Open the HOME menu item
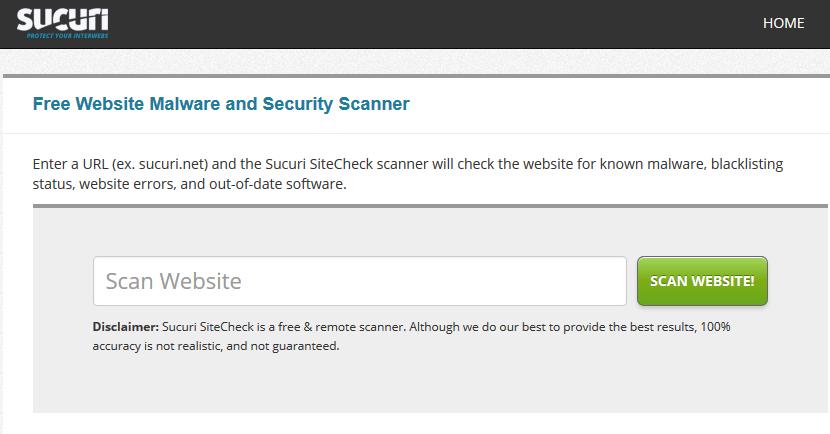 pyautogui.click(x=783, y=23)
